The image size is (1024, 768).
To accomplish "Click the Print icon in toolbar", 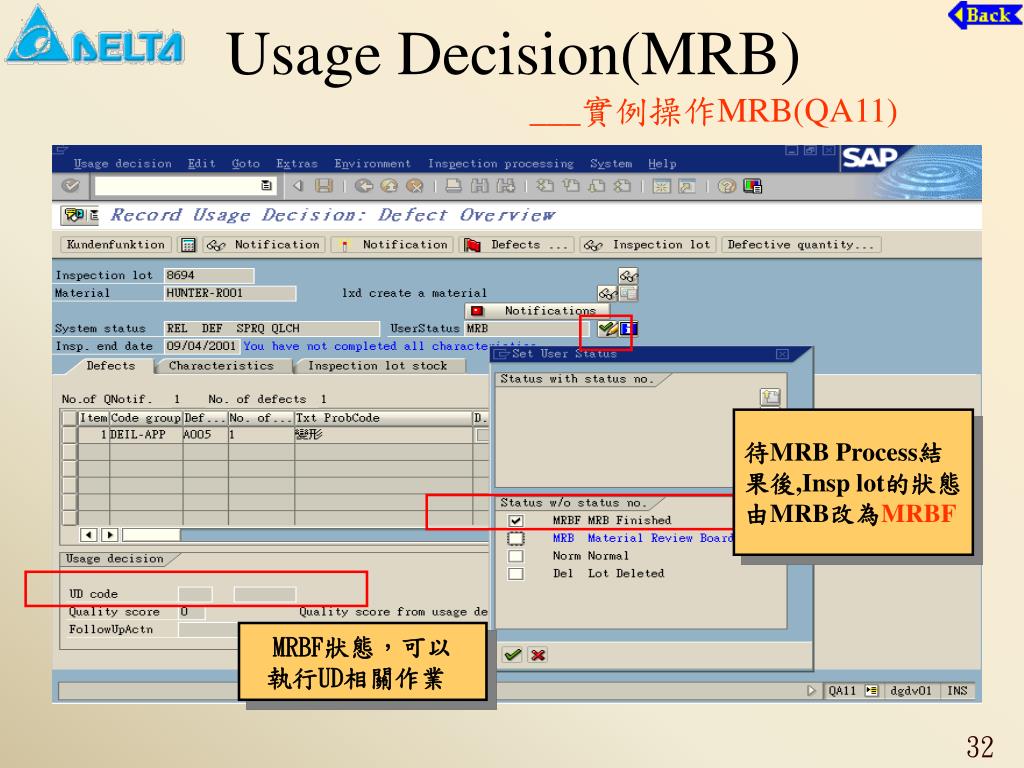I will click(453, 186).
